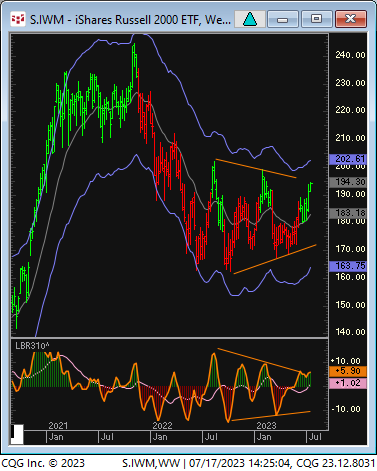This screenshot has height=471, width=377.
Task: Click the final Jul label on time axis
Action: tap(315, 437)
